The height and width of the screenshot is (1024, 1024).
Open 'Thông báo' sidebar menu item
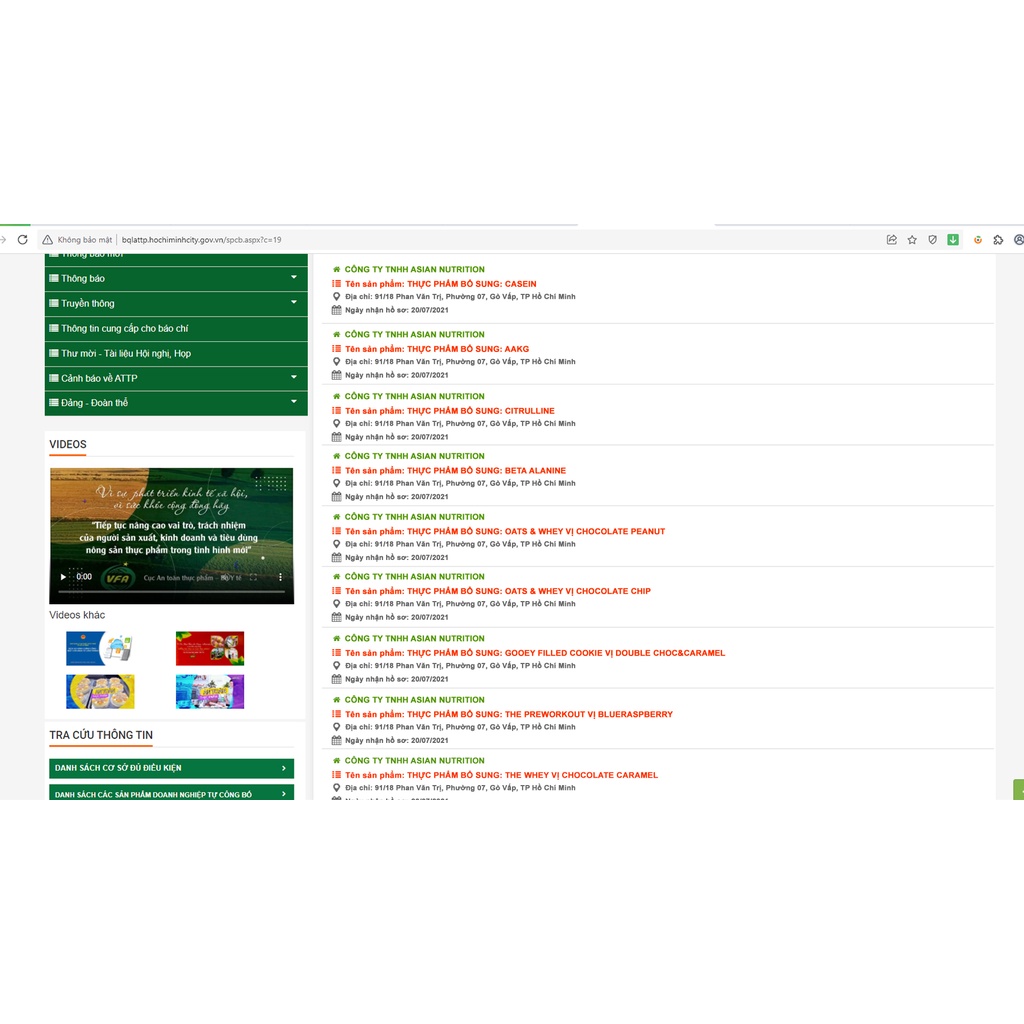coord(176,278)
